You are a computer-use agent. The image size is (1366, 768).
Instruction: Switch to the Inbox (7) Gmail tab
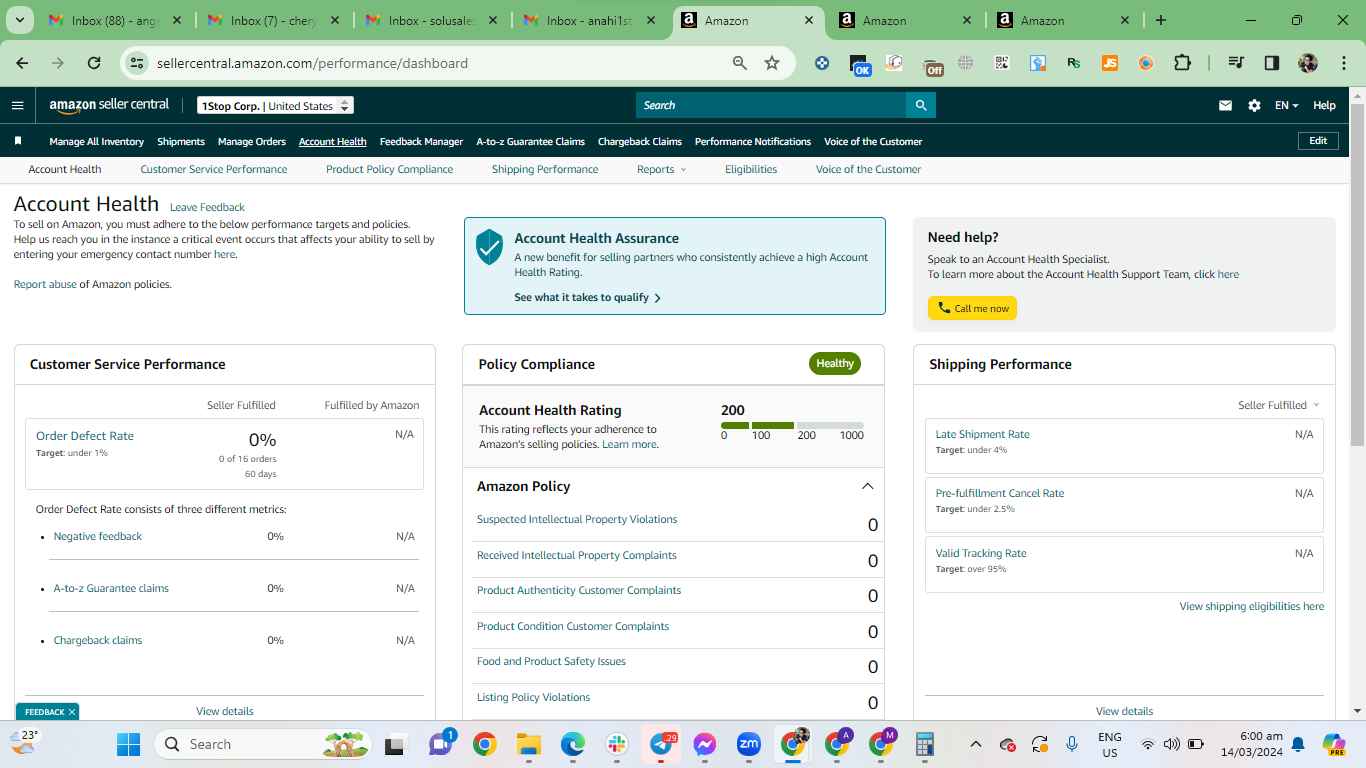[x=274, y=20]
